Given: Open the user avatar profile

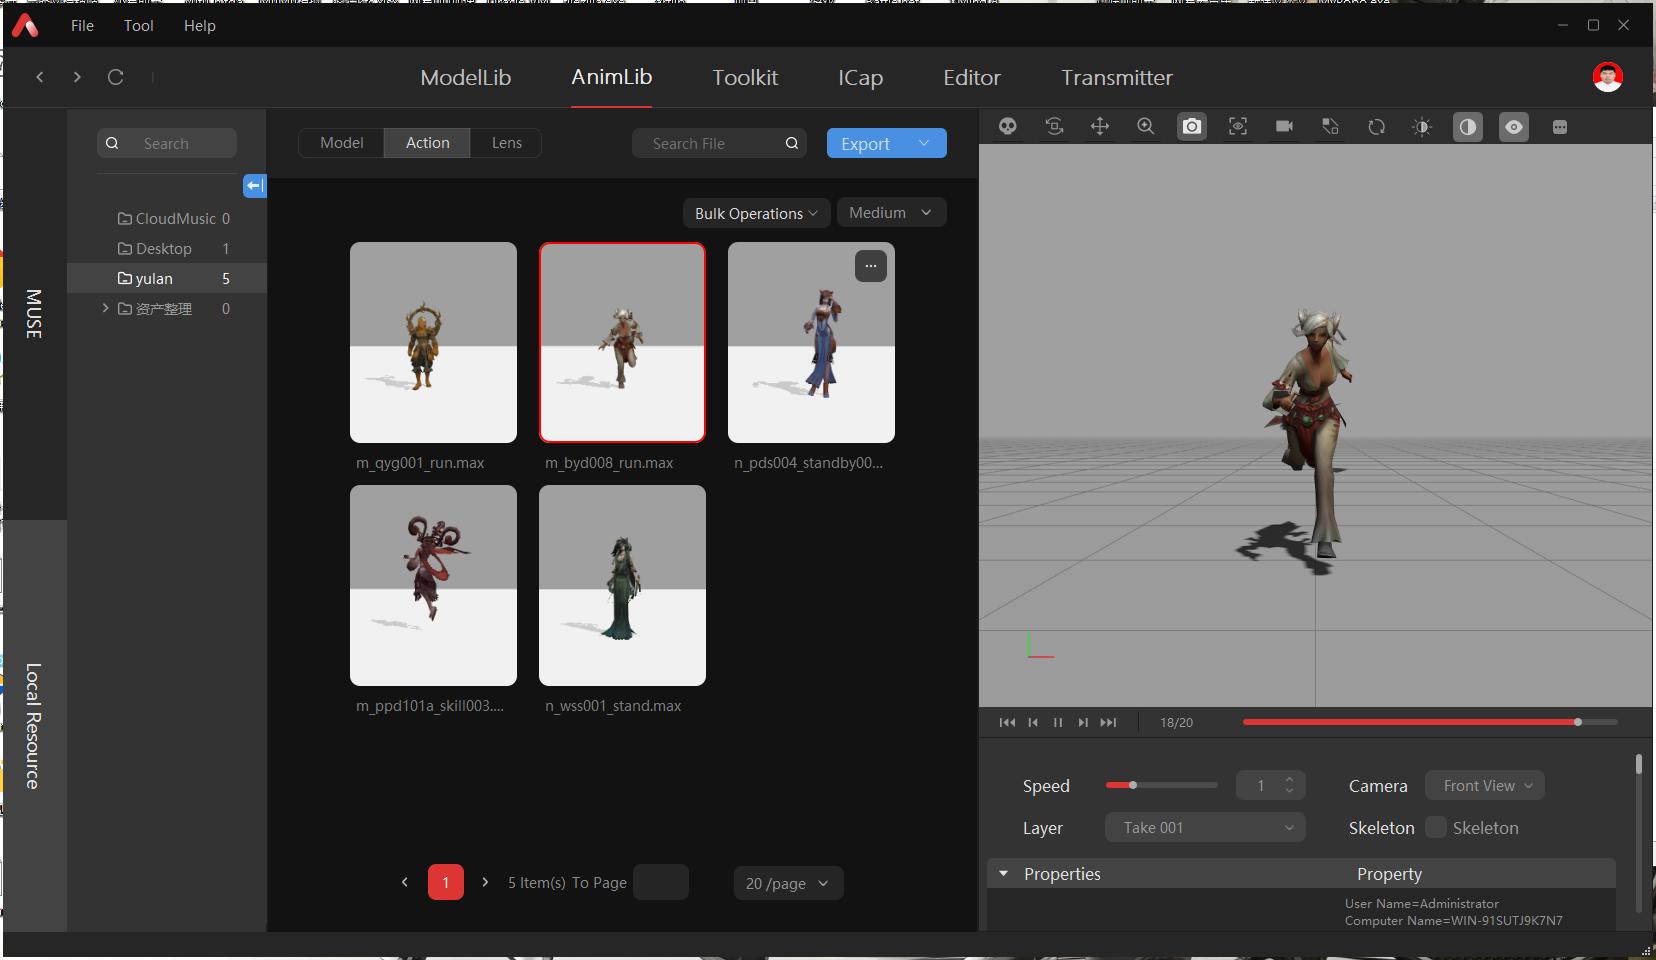Looking at the screenshot, I should tap(1607, 77).
